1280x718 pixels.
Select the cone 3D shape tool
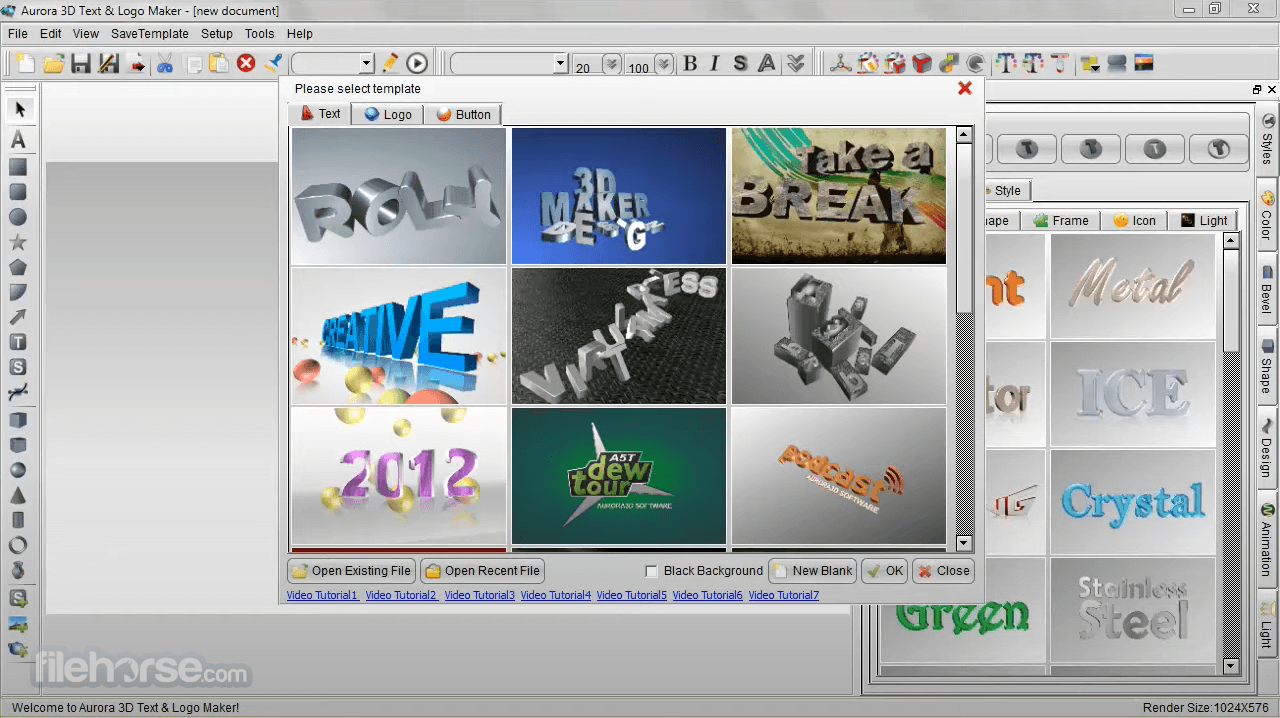[18, 495]
